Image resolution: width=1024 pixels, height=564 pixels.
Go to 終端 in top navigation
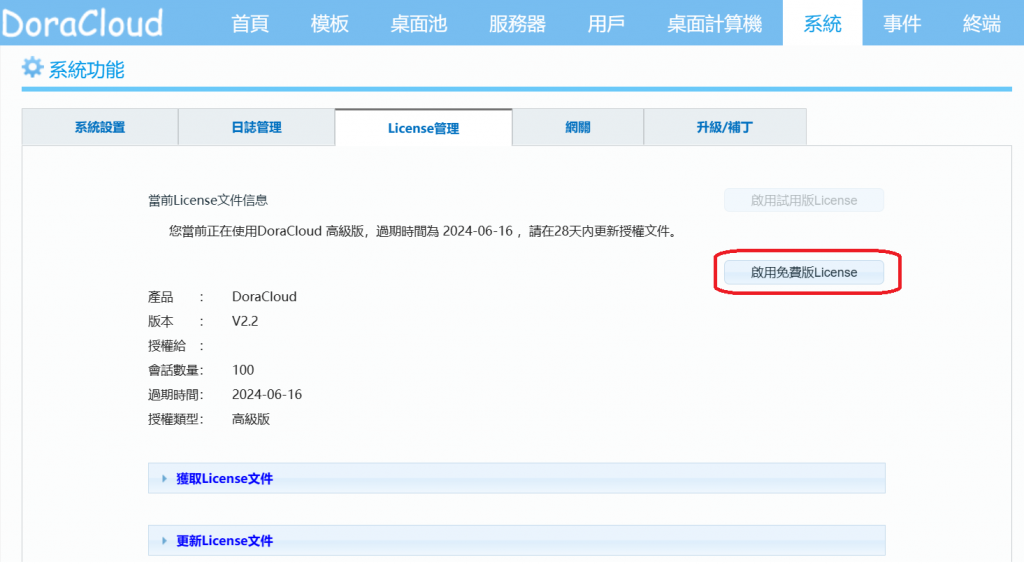[982, 24]
